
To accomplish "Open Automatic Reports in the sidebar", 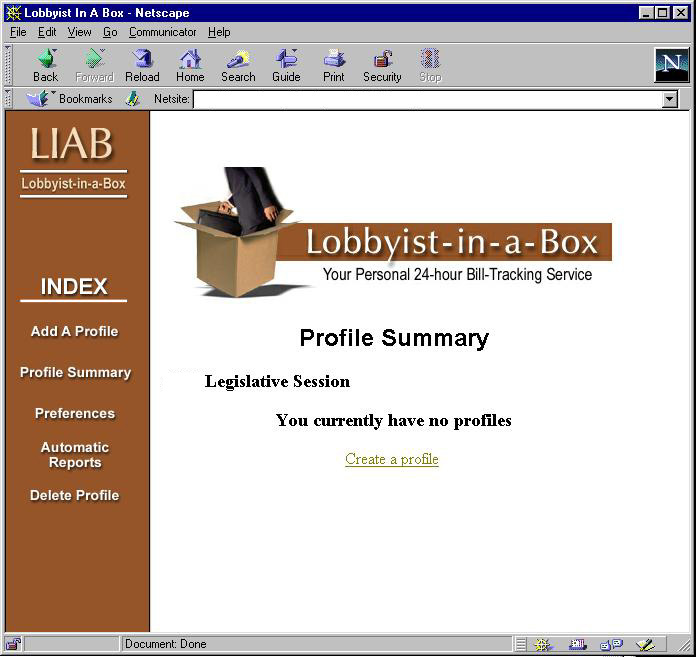I will [75, 455].
